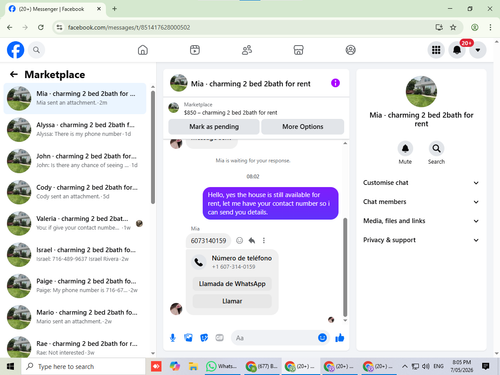Open the Facebook search icon
This screenshot has width=500, height=375.
tap(36, 50)
